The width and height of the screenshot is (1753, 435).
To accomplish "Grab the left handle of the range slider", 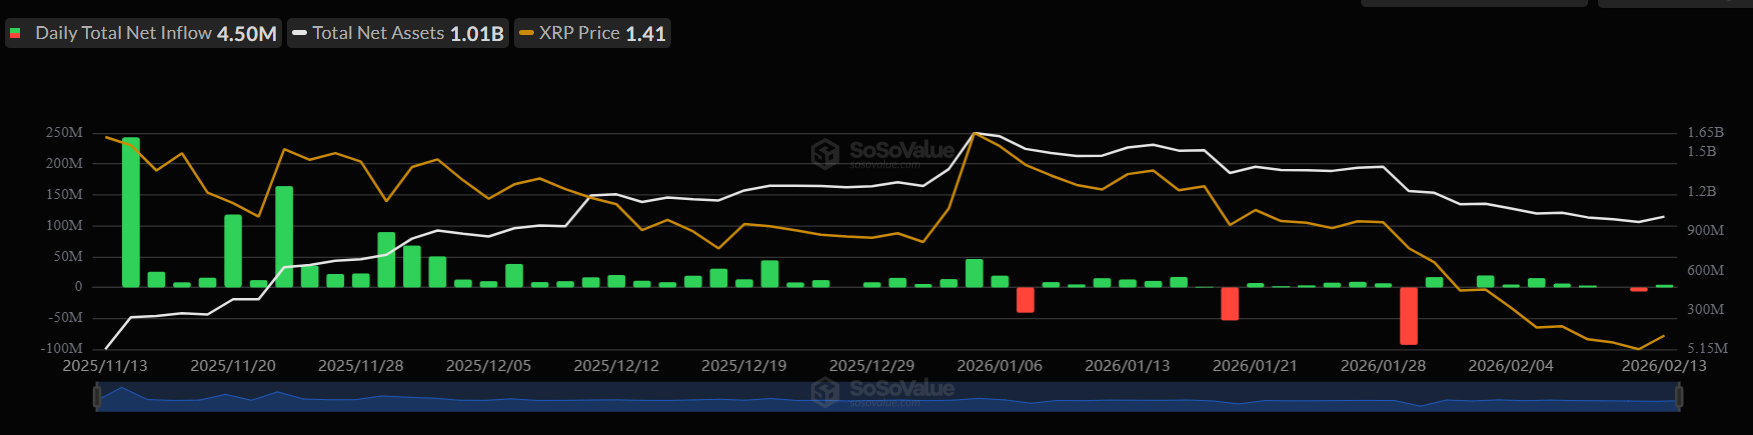I will [97, 398].
